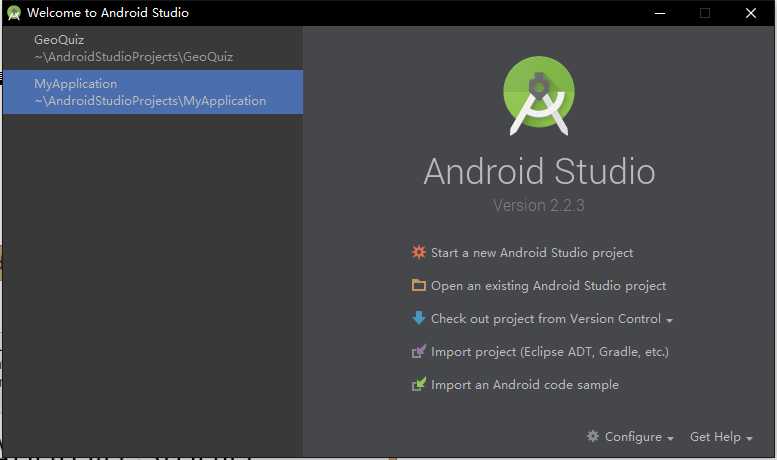
Task: Click the ~\AndroidStudioProjects\GeoQuiz path text
Action: [133, 57]
